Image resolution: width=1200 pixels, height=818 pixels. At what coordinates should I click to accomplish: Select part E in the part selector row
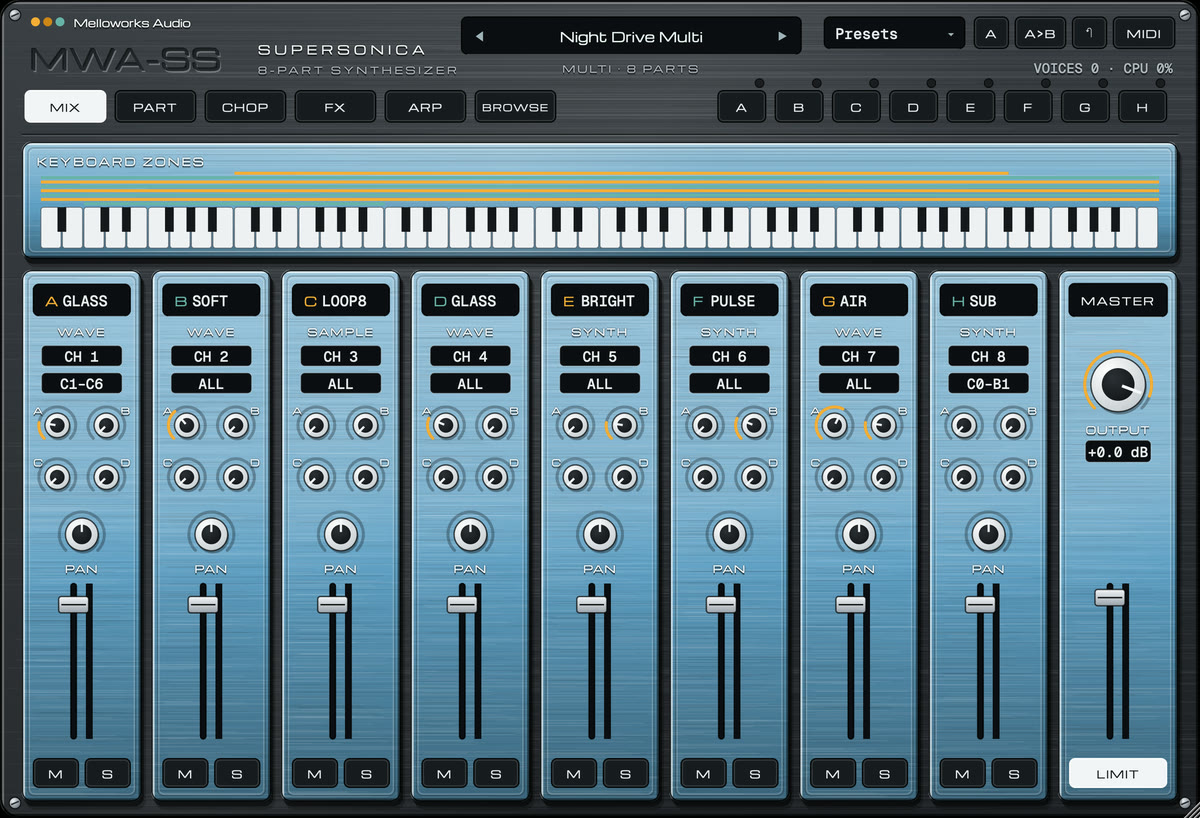970,107
